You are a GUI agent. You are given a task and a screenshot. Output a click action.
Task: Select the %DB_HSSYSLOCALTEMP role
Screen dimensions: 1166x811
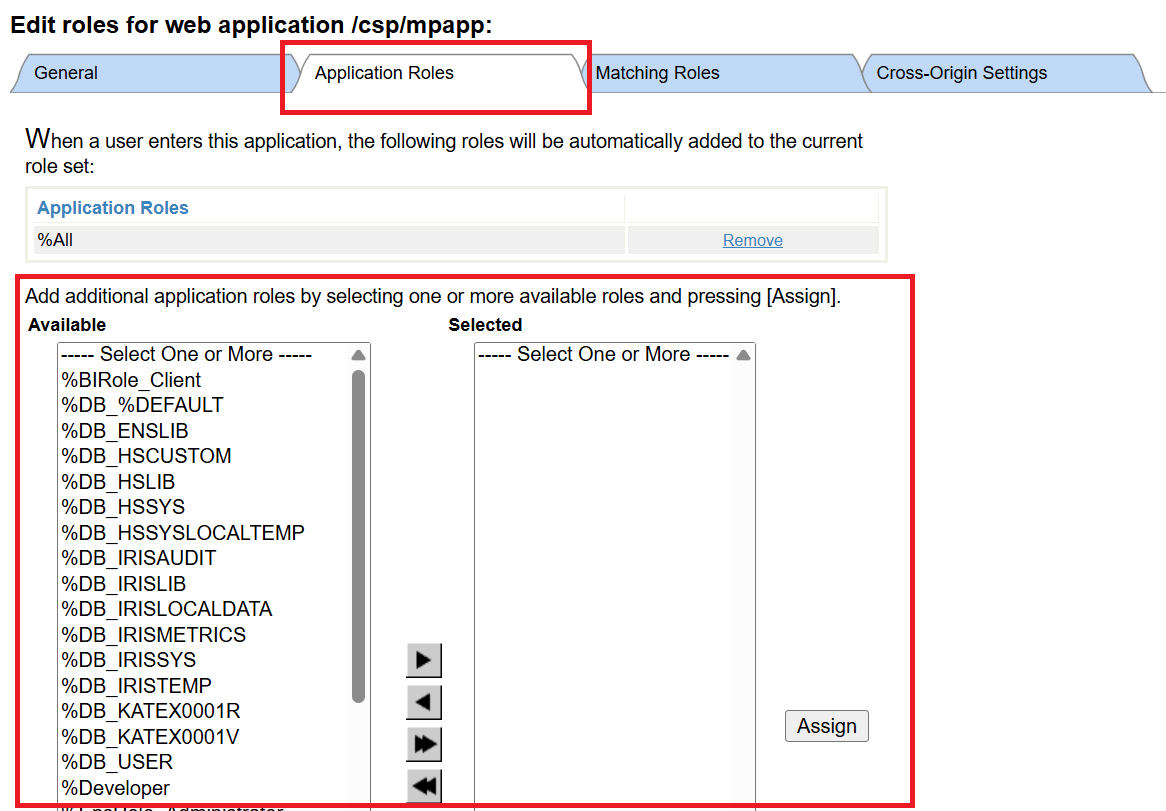tap(183, 532)
